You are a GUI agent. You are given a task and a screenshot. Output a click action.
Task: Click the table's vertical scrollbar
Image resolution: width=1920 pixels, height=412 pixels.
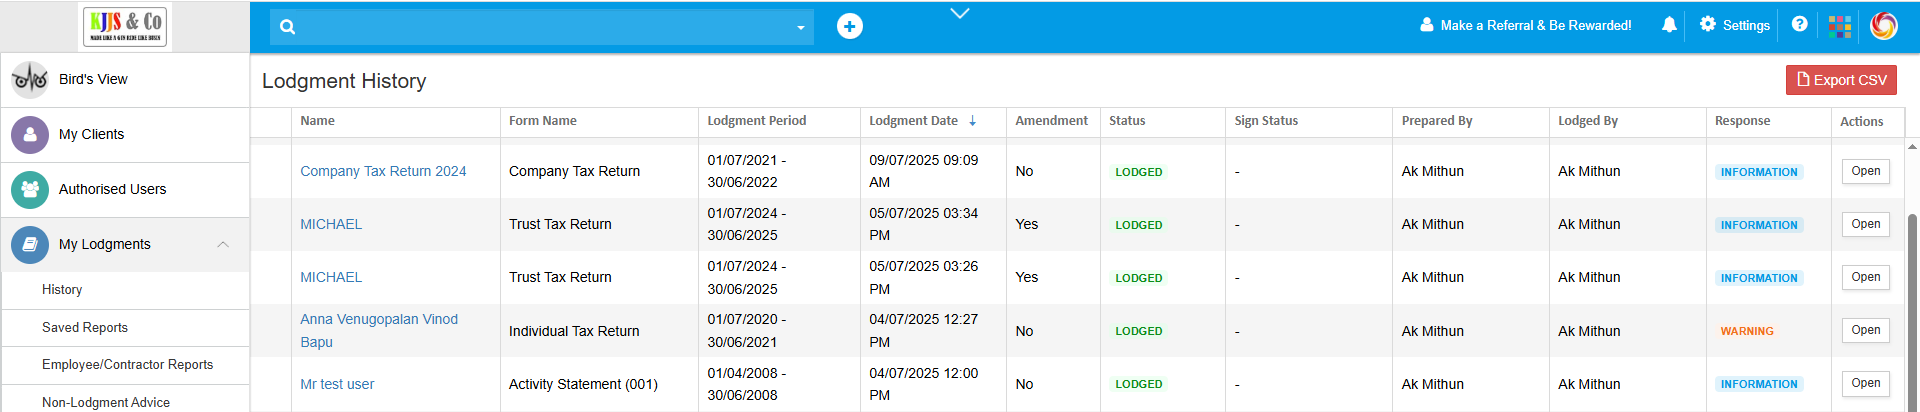[1912, 300]
